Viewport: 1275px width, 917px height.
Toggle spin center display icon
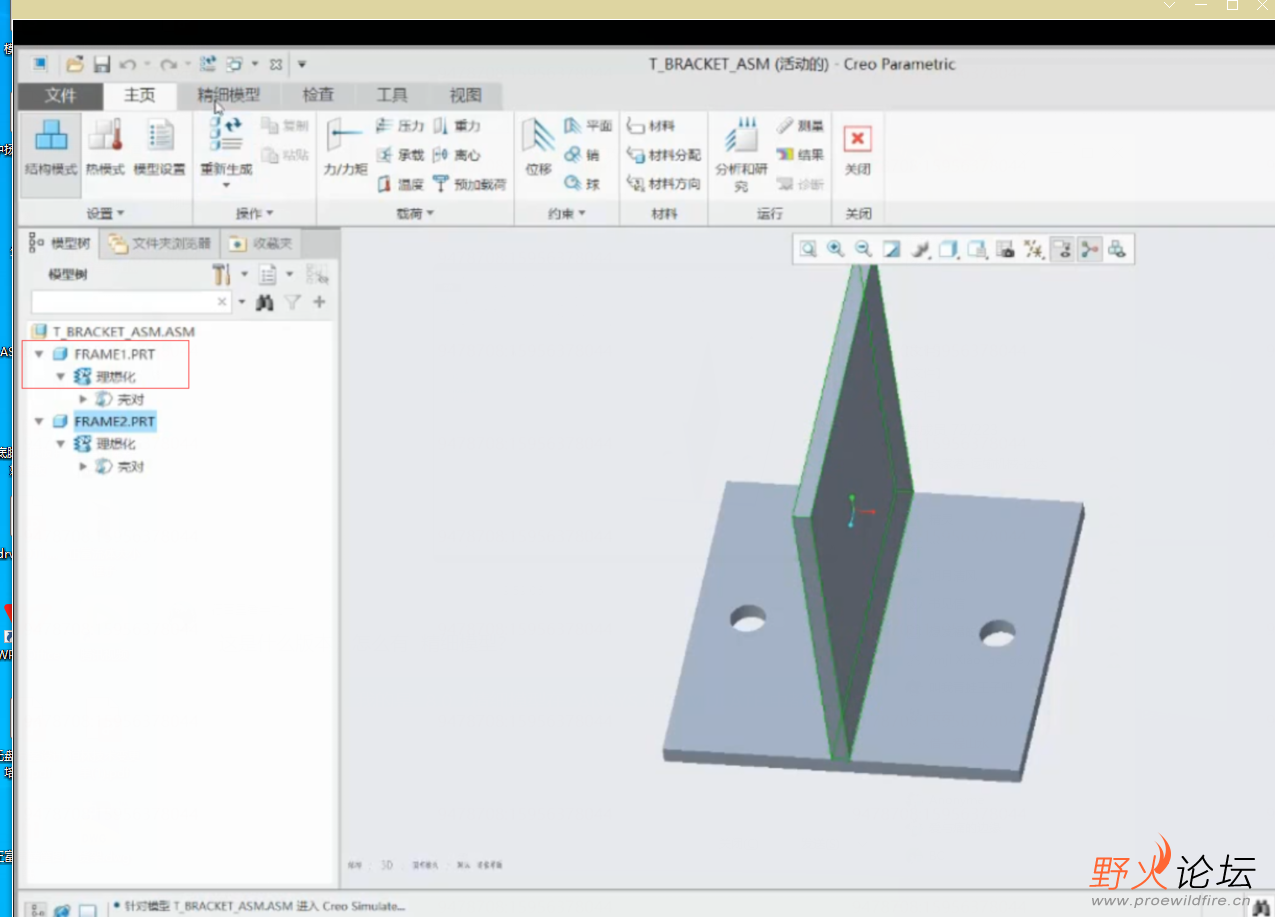1090,249
